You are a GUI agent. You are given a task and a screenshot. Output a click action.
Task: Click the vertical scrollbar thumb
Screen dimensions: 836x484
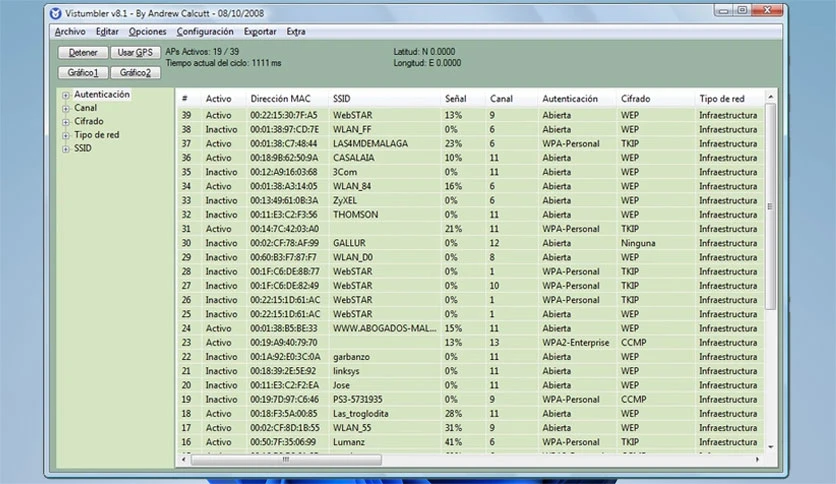tap(770, 206)
